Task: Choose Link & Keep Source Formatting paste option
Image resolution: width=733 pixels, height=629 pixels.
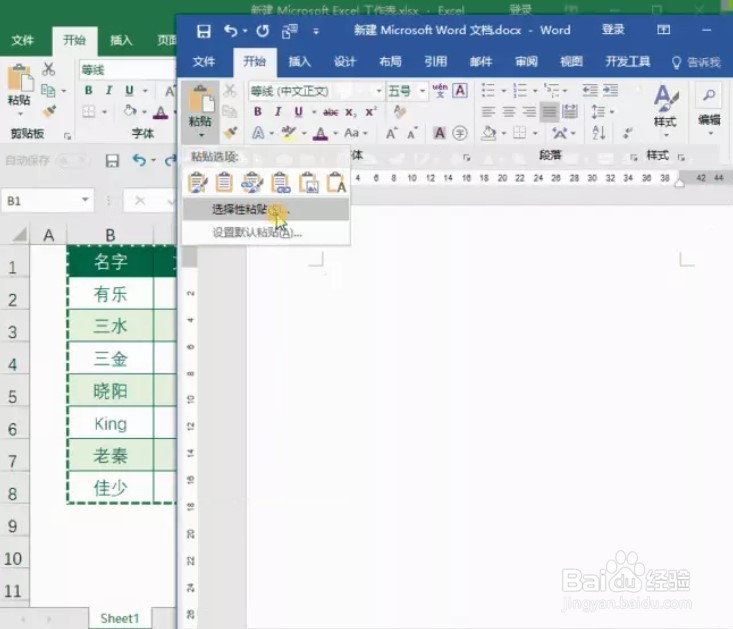Action: click(x=252, y=182)
